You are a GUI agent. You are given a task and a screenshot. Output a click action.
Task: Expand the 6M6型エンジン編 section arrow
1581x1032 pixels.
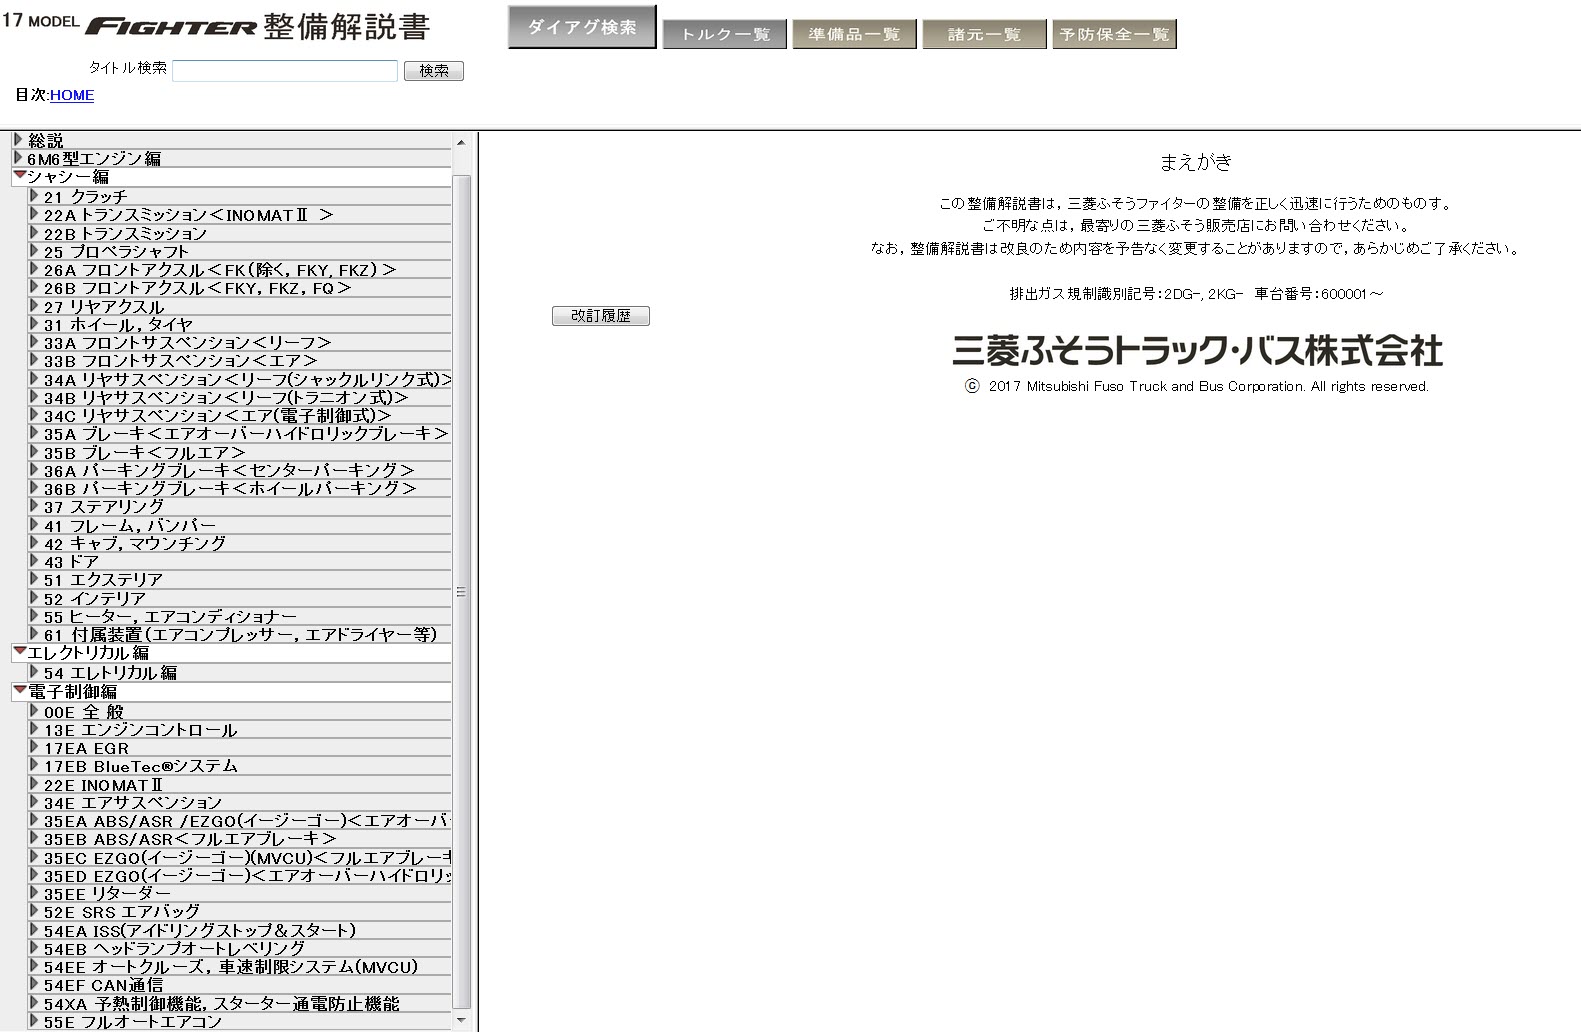pyautogui.click(x=18, y=158)
